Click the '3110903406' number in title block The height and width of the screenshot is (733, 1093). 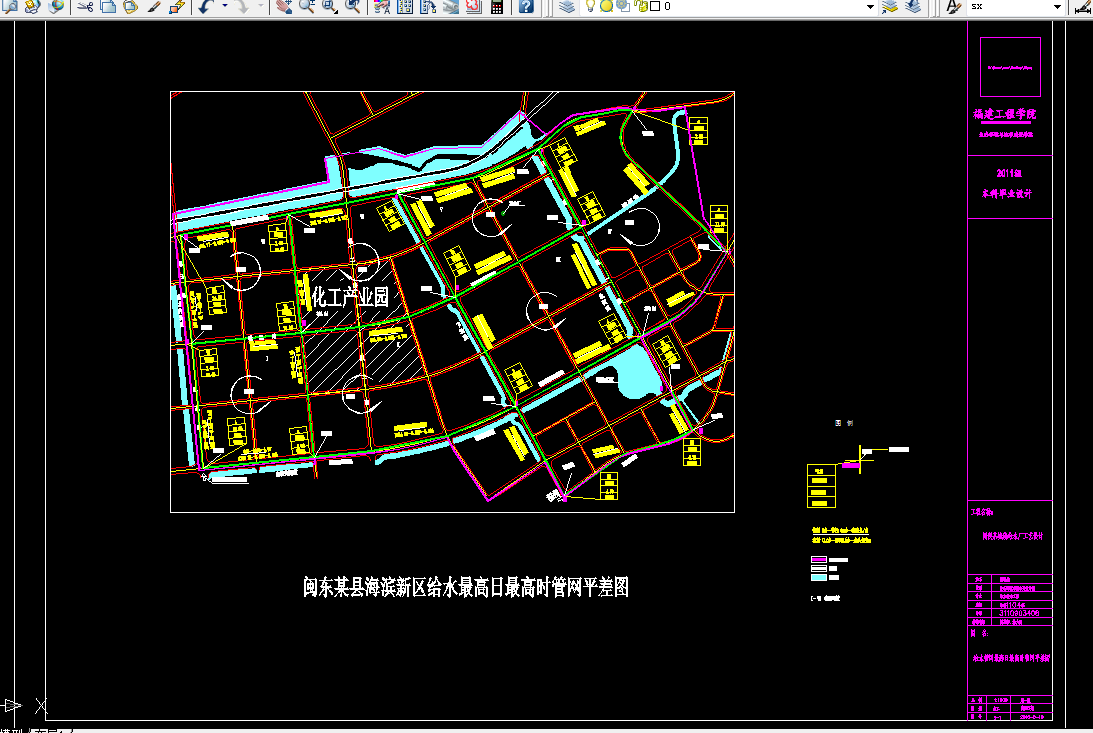1019,613
